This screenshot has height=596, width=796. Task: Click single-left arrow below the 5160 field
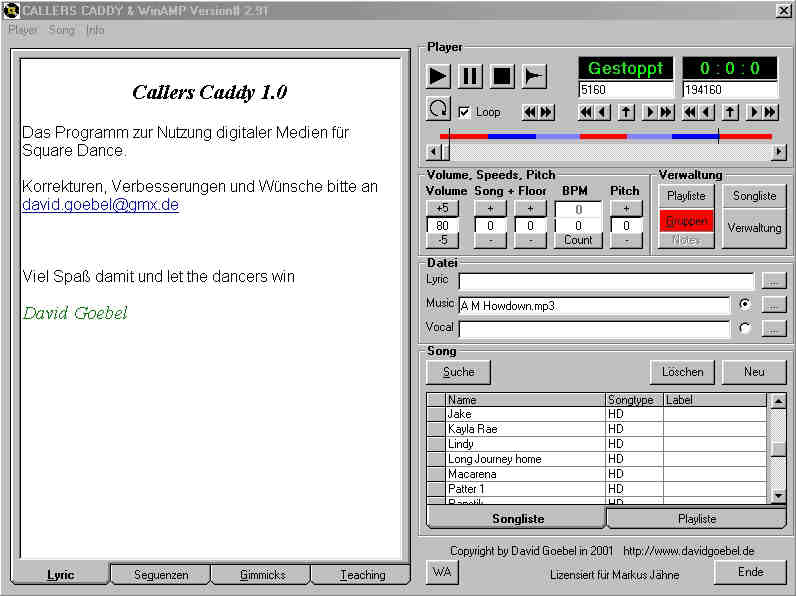tap(603, 112)
